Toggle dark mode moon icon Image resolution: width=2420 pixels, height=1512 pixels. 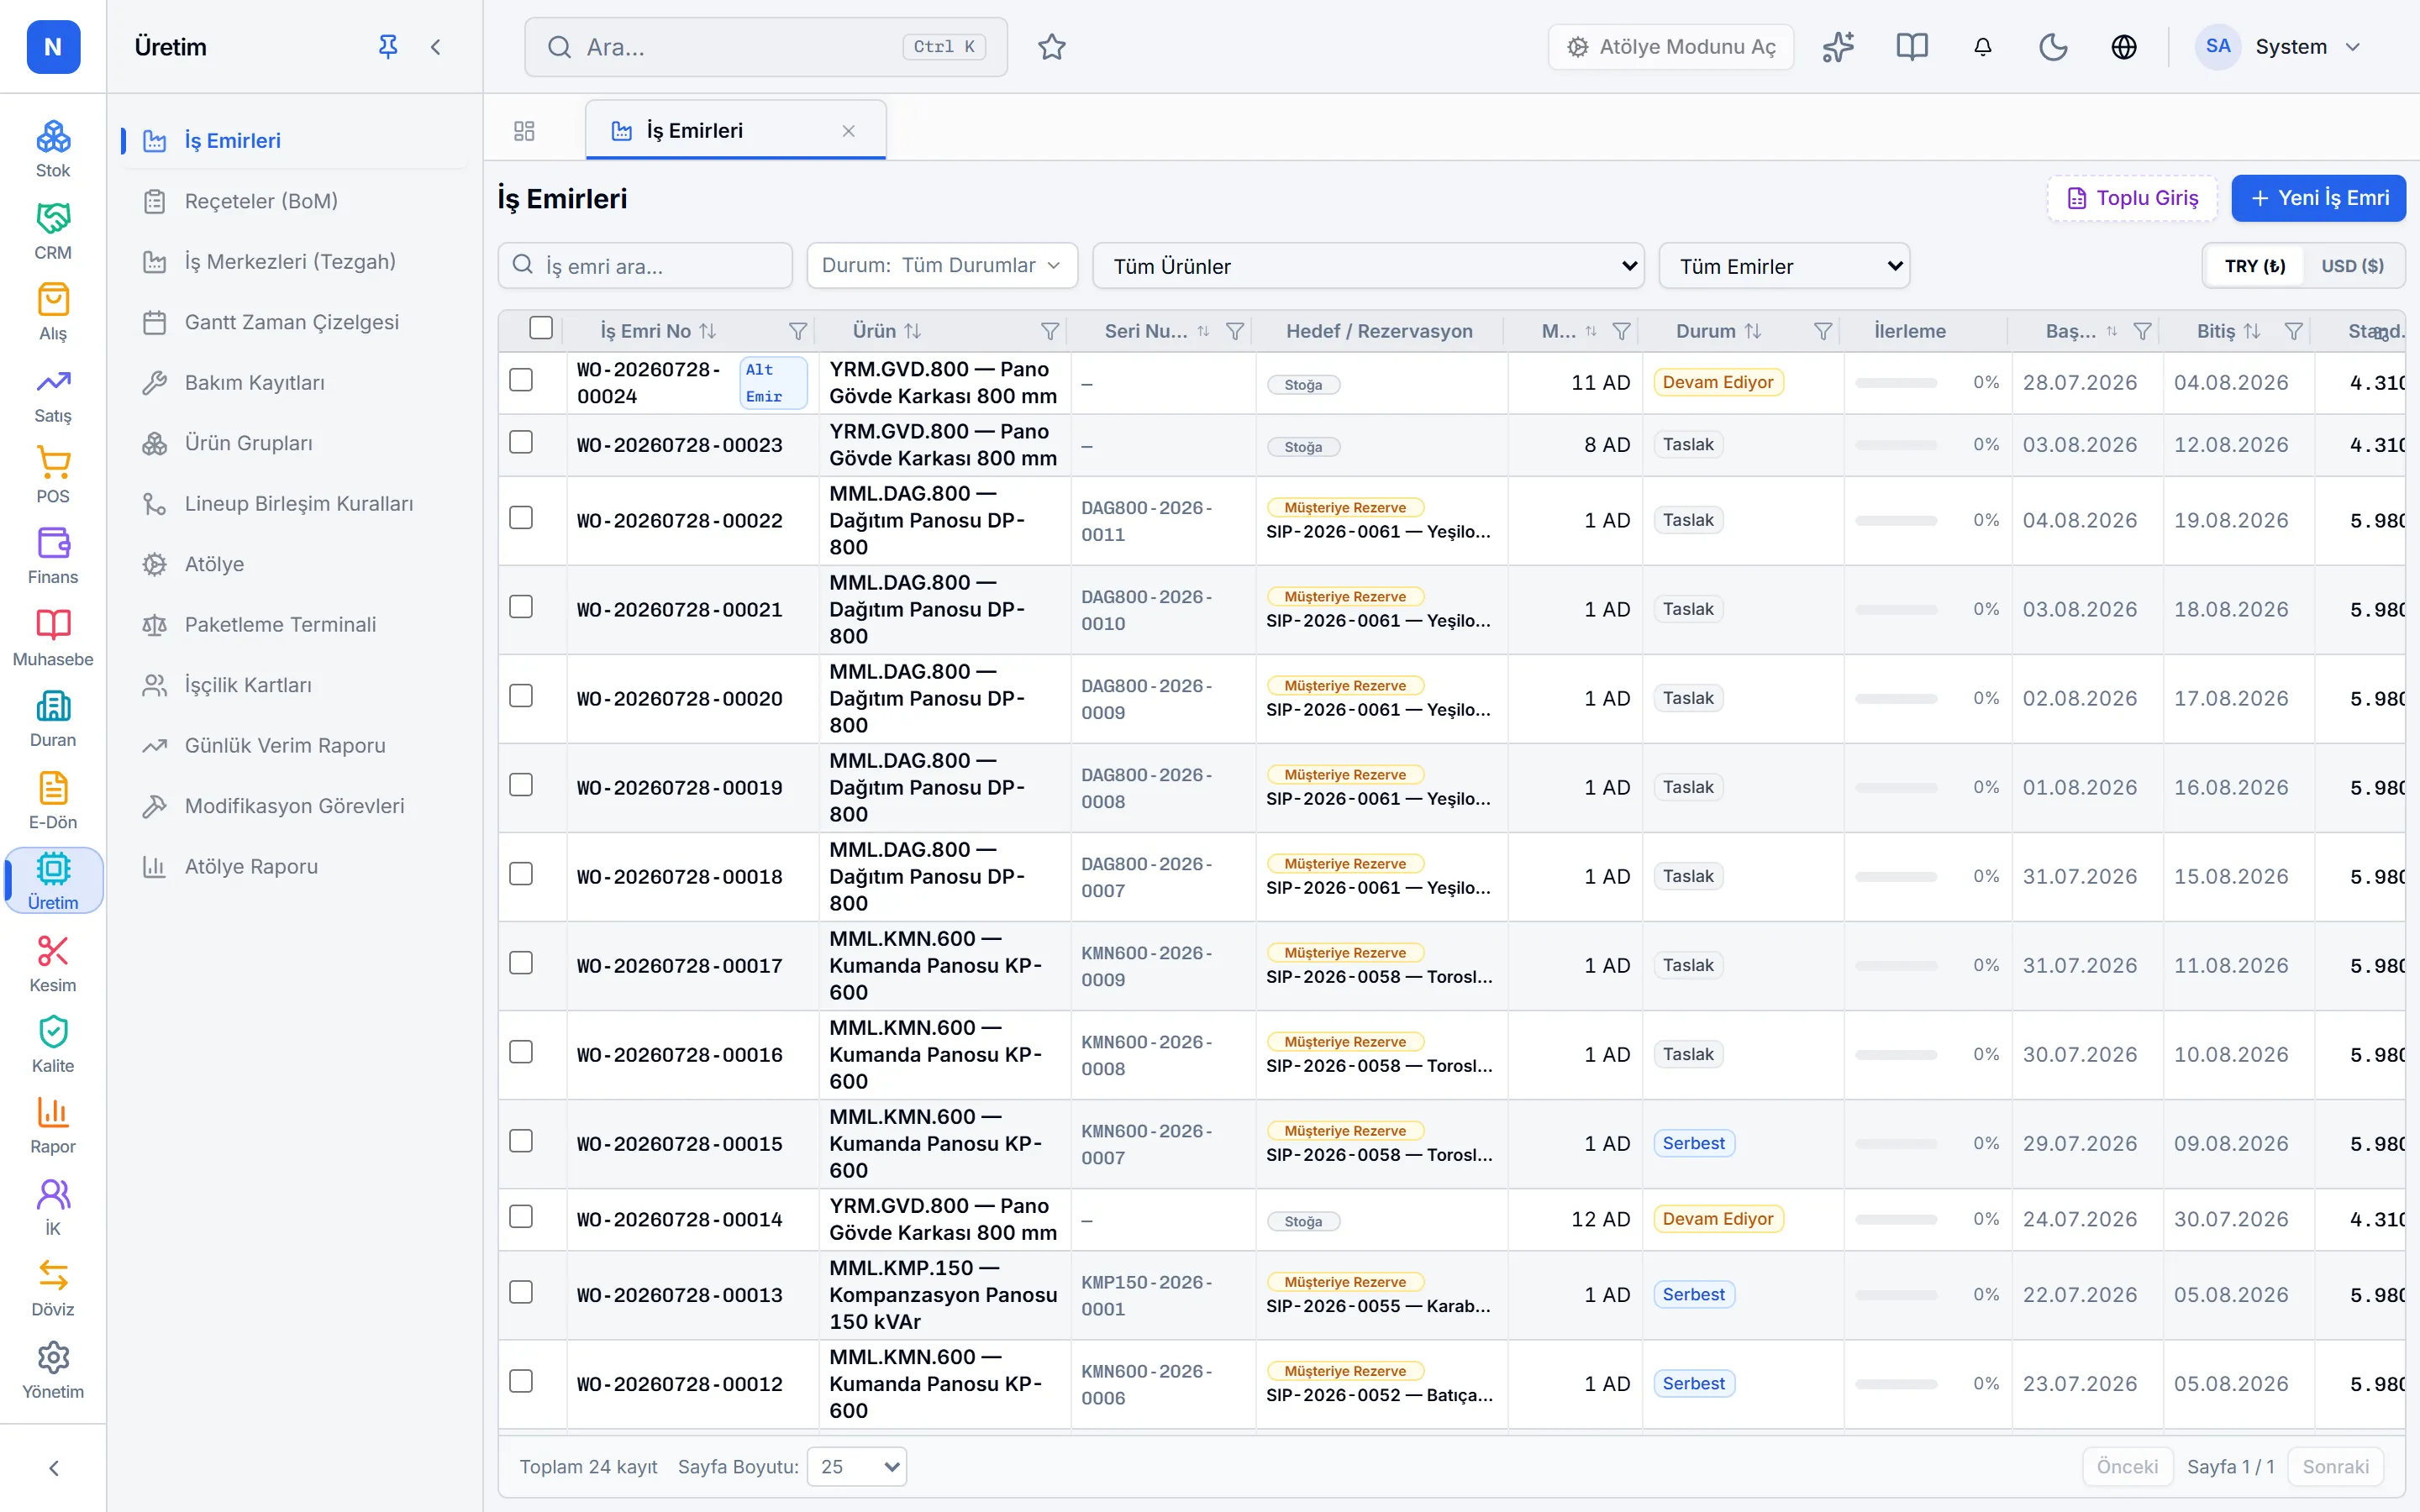pos(2053,47)
